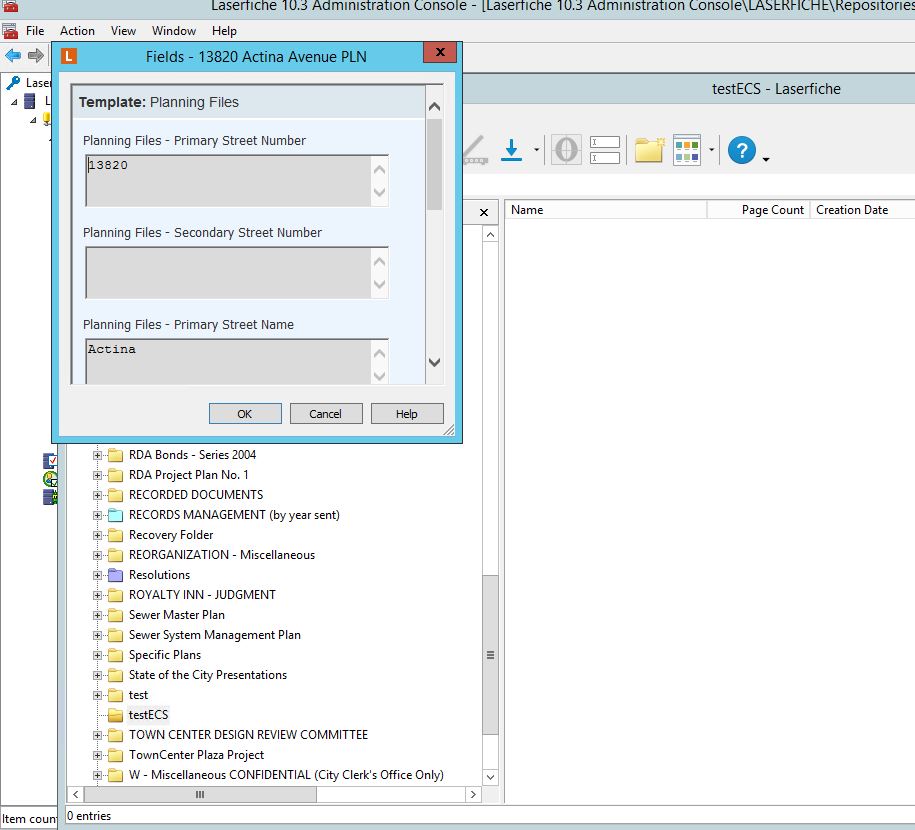Click the folder tree horizontal scrollbar thumb
Viewport: 915px width, 830px height.
coord(200,794)
